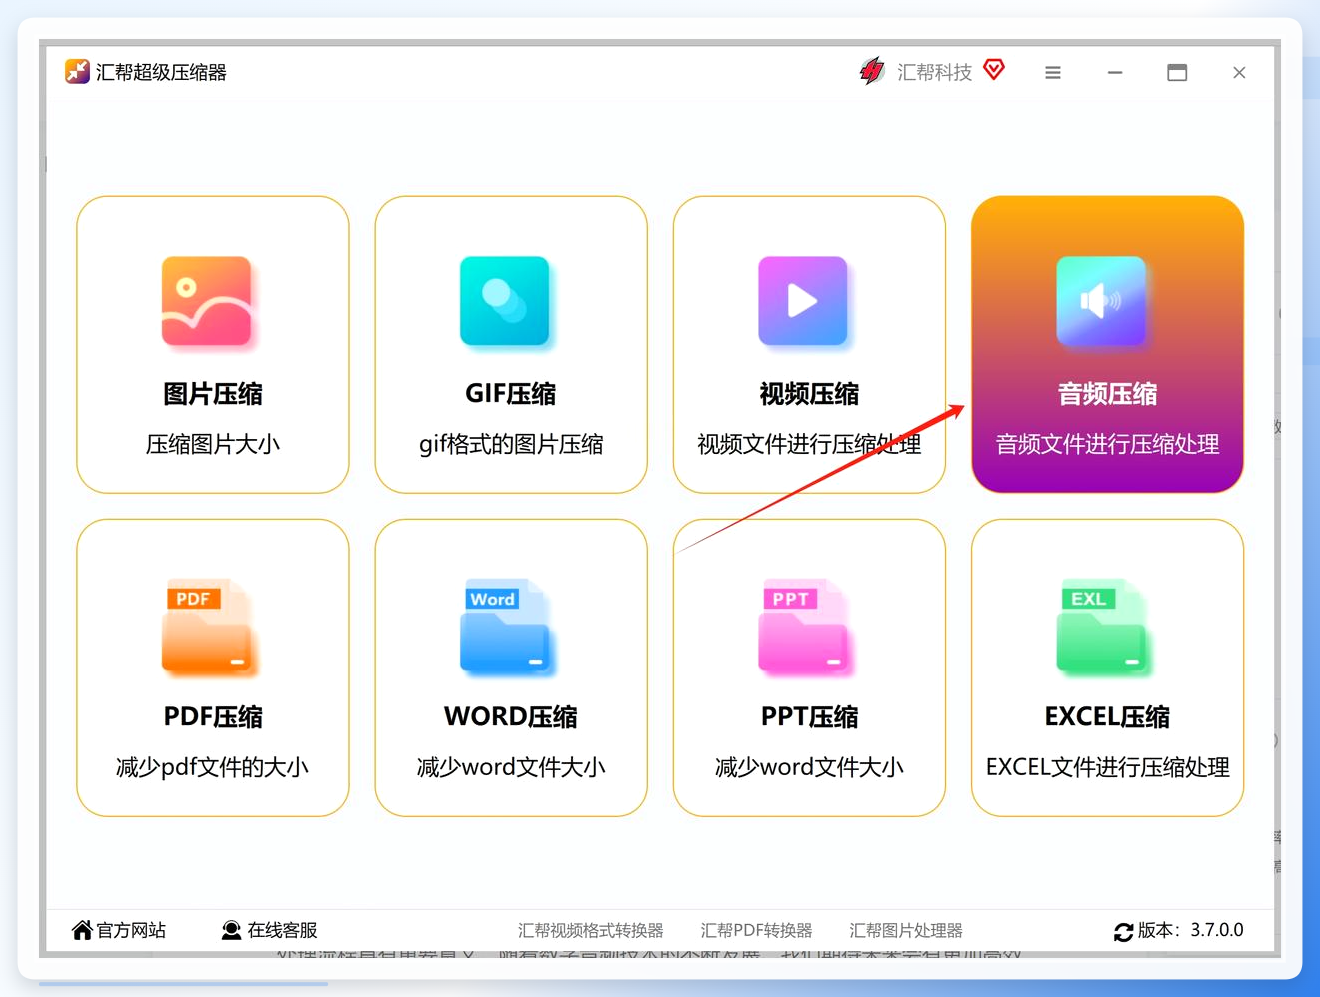The width and height of the screenshot is (1320, 997).
Task: Click the 音频文件进行压缩处理 description
Action: point(1107,444)
